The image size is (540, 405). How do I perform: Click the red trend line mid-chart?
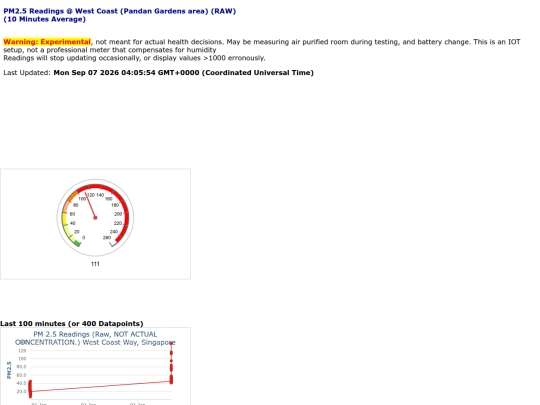coord(101,386)
